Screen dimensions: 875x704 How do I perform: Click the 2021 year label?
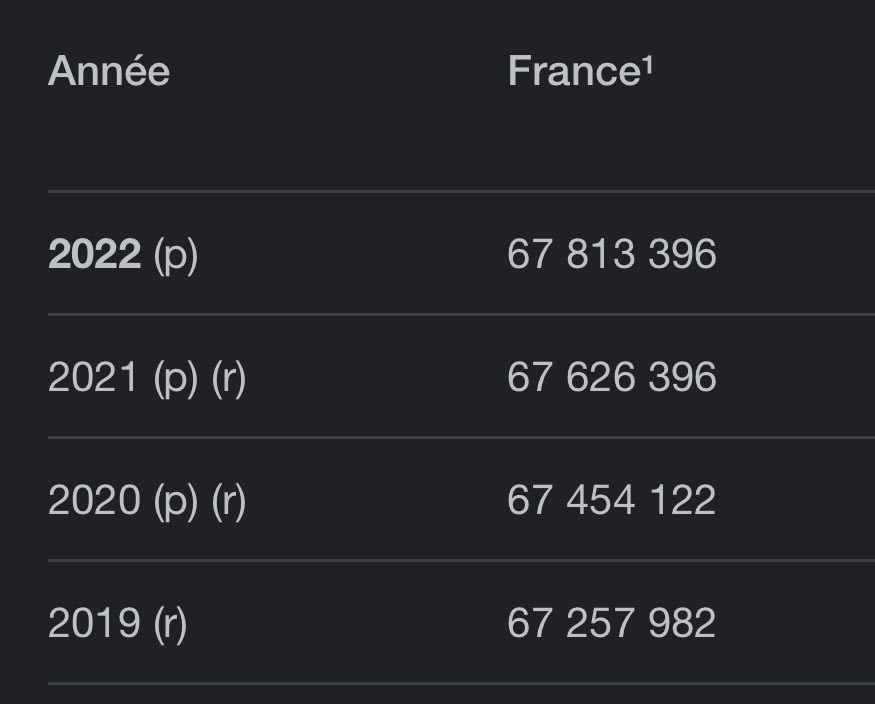pos(93,378)
